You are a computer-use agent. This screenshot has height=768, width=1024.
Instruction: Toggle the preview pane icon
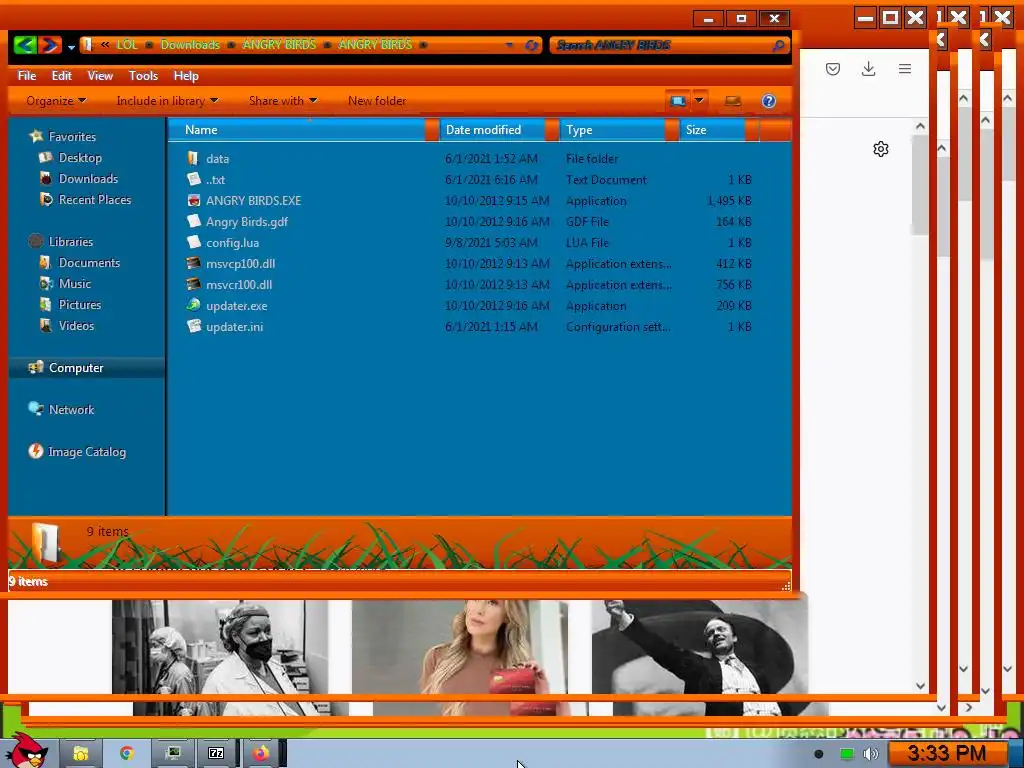click(x=733, y=101)
